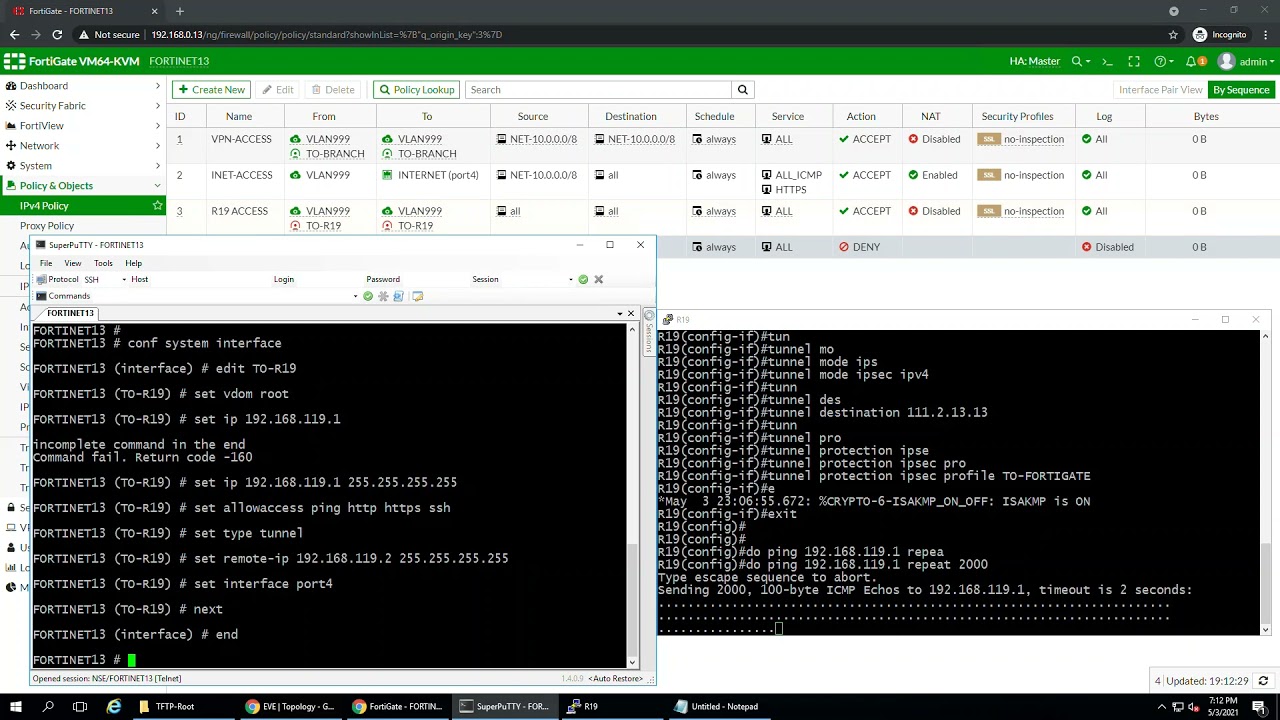
Task: Click the browser address bar URL
Action: coord(327,34)
